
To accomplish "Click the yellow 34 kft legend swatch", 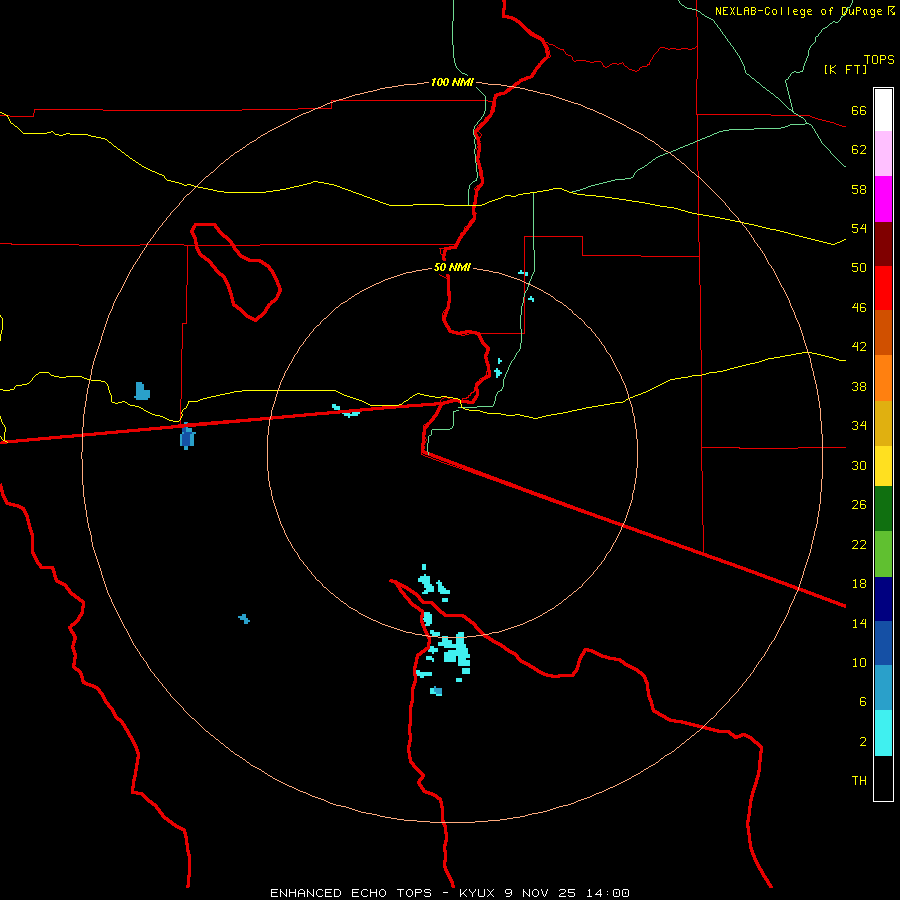I will pyautogui.click(x=883, y=466).
